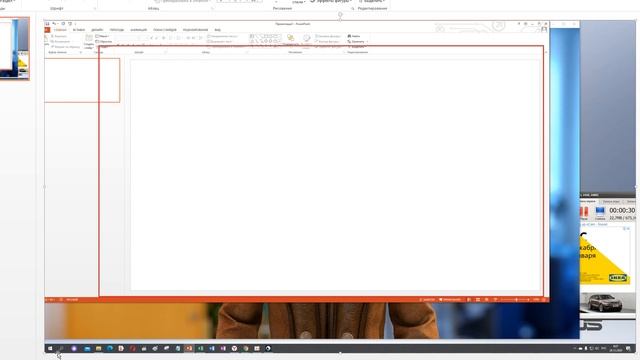Switch to Normal view icon in status bar
The height and width of the screenshot is (360, 640).
click(x=469, y=300)
